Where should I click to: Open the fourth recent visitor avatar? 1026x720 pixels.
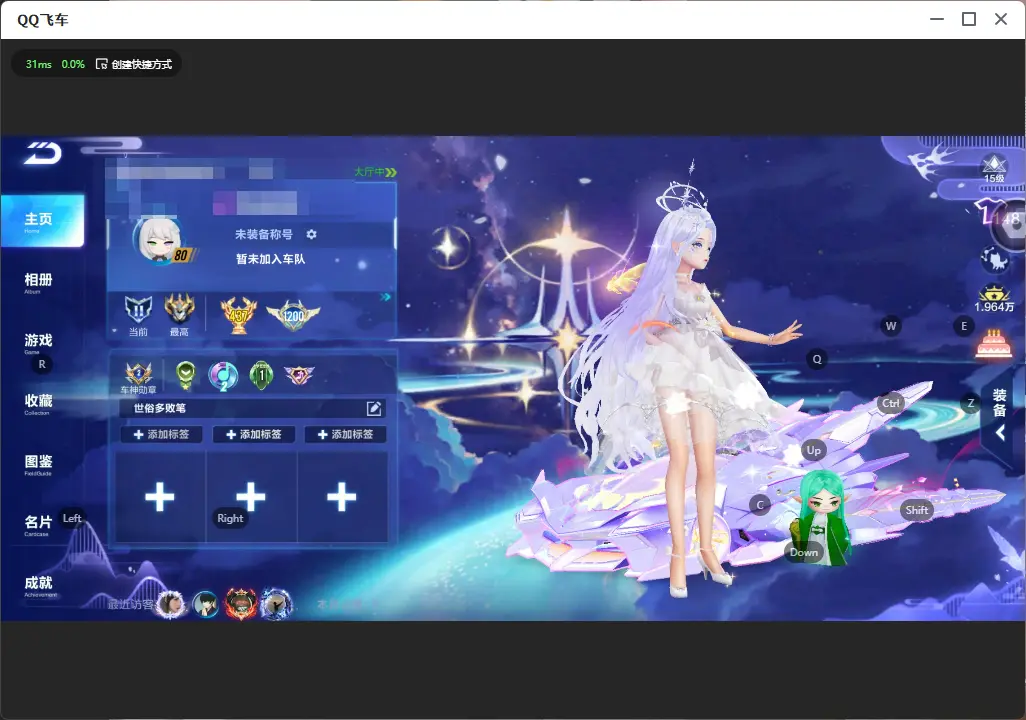click(x=276, y=603)
